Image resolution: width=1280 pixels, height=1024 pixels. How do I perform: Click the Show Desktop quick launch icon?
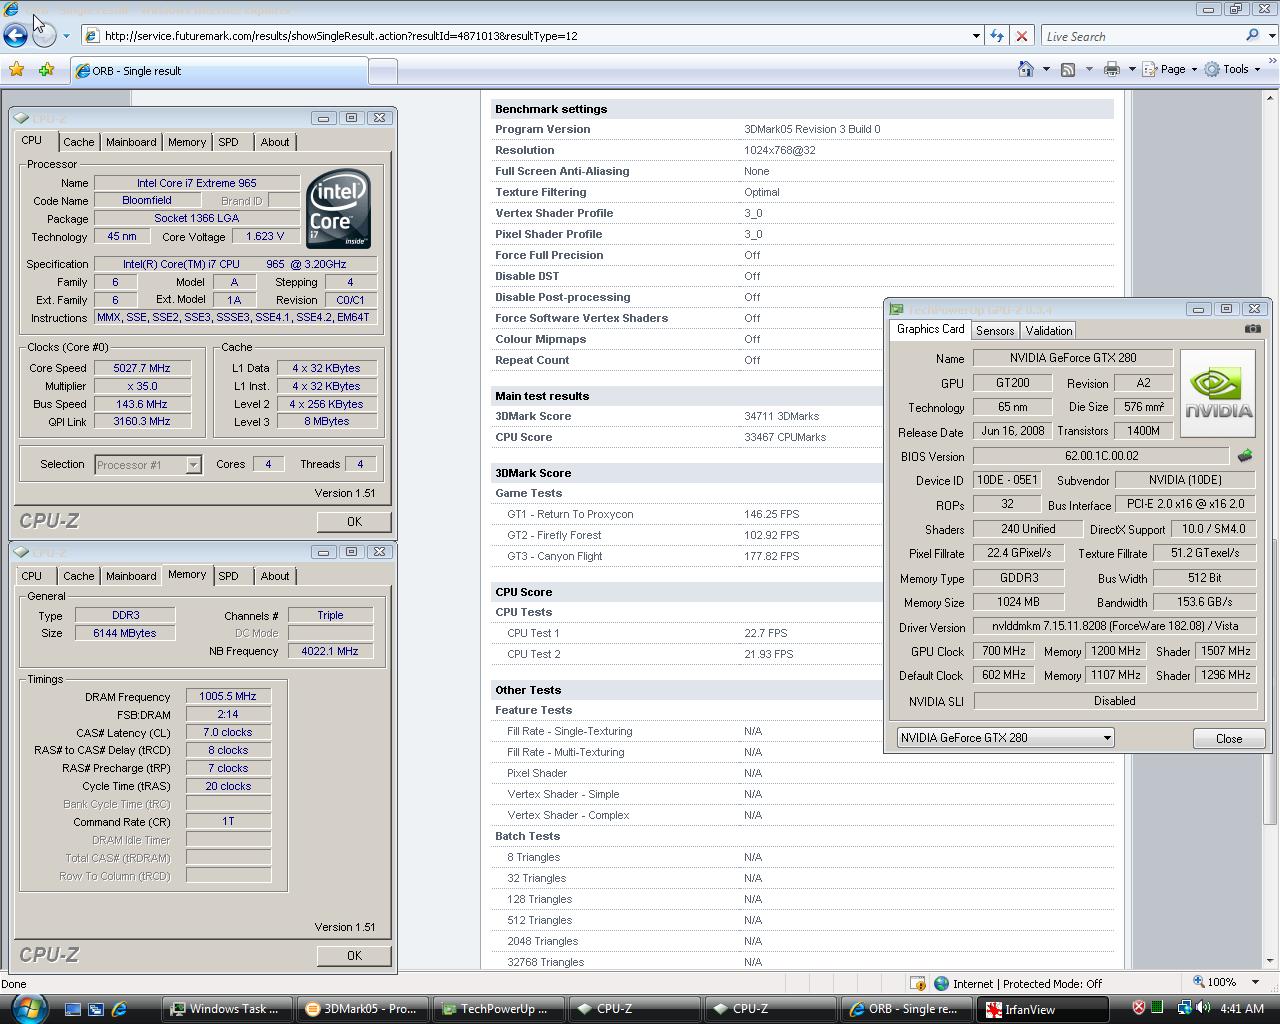coord(73,1009)
